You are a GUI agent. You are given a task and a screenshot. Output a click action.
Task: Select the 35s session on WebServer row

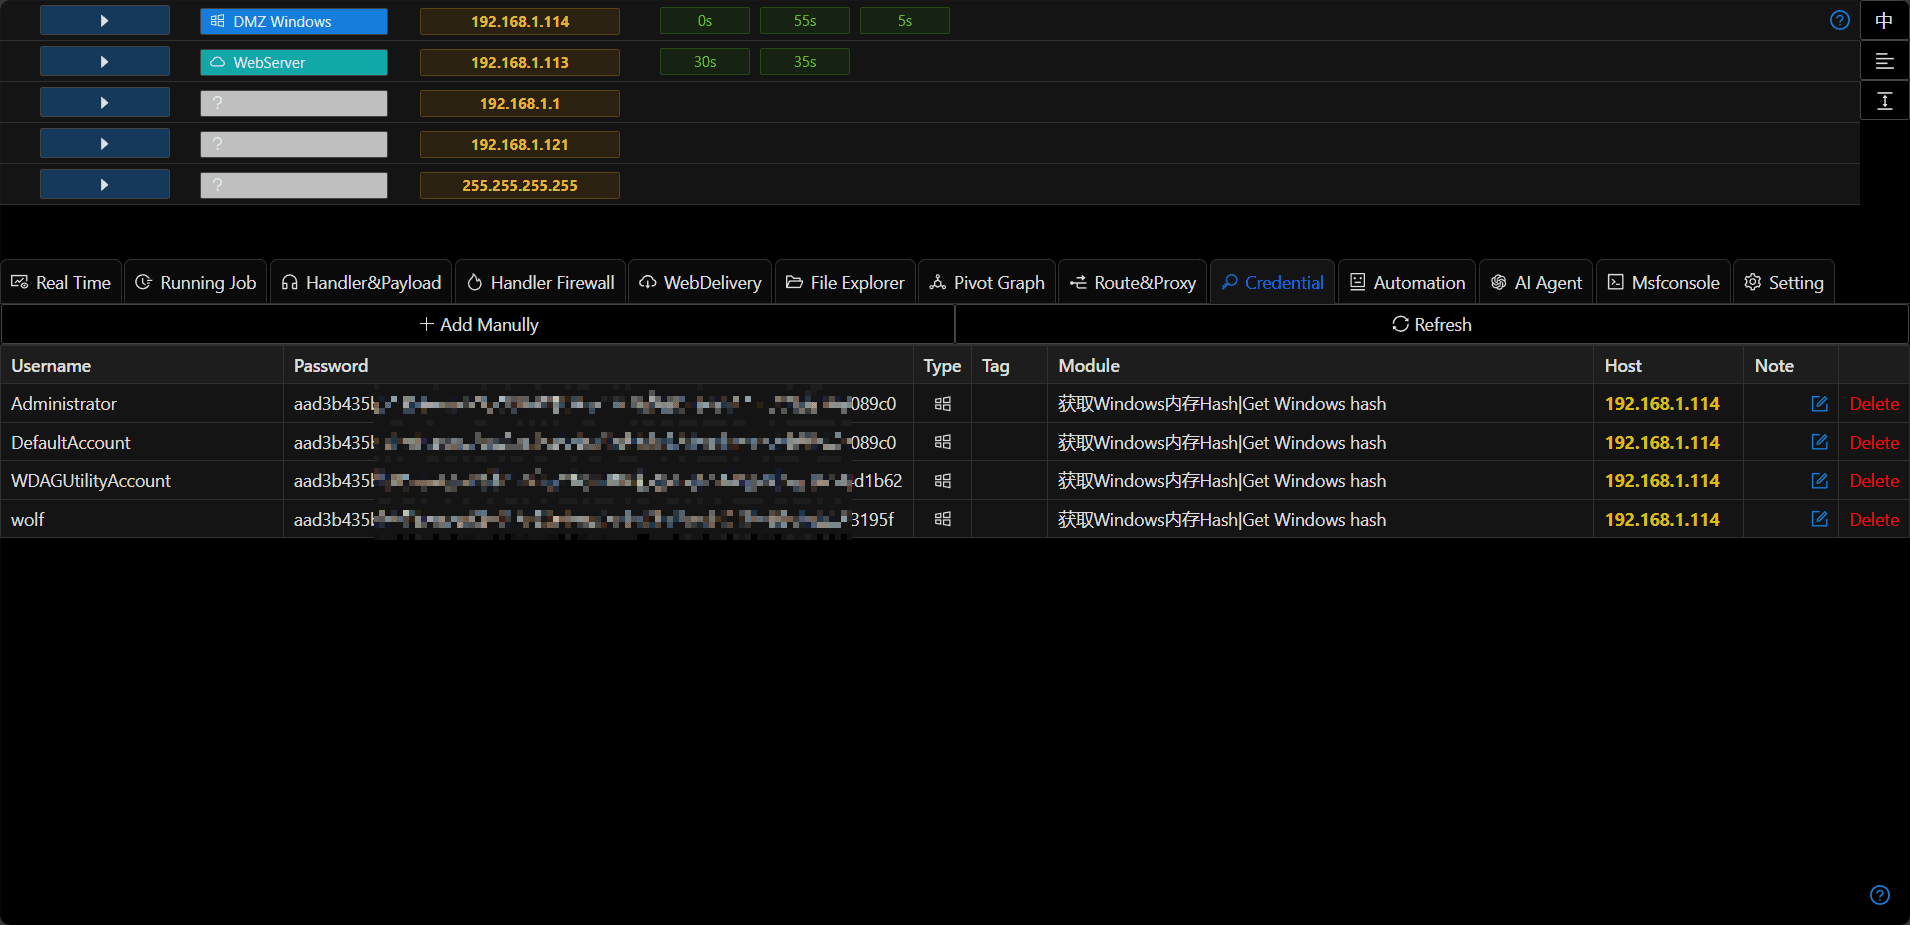(805, 62)
